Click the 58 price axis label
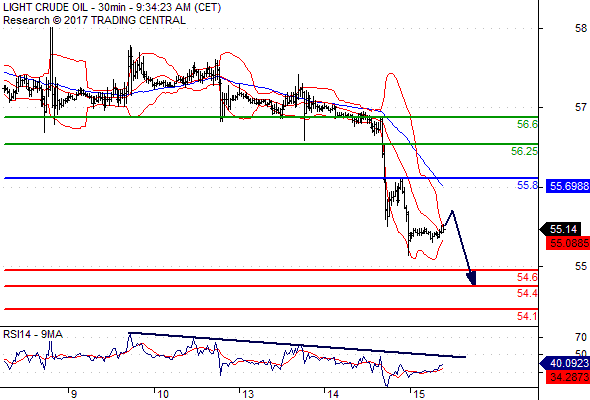590x400 pixels. point(581,28)
